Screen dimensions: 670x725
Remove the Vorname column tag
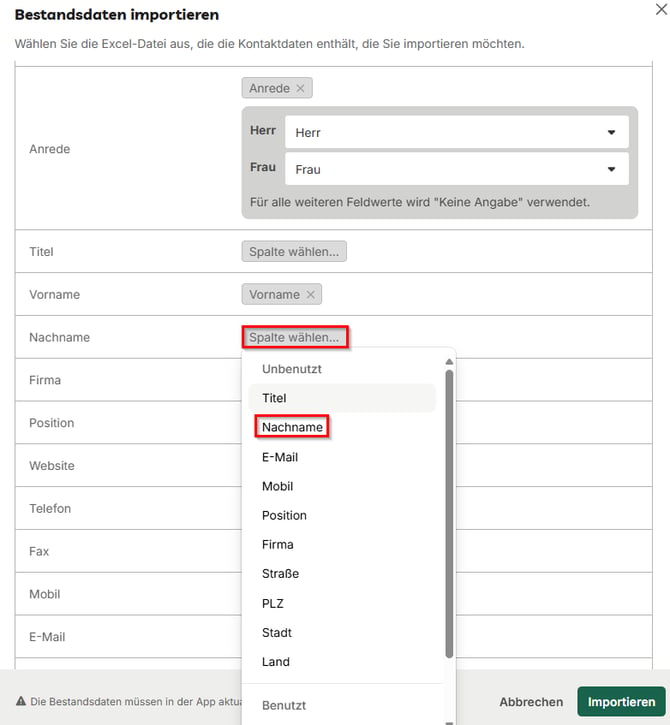pos(310,295)
